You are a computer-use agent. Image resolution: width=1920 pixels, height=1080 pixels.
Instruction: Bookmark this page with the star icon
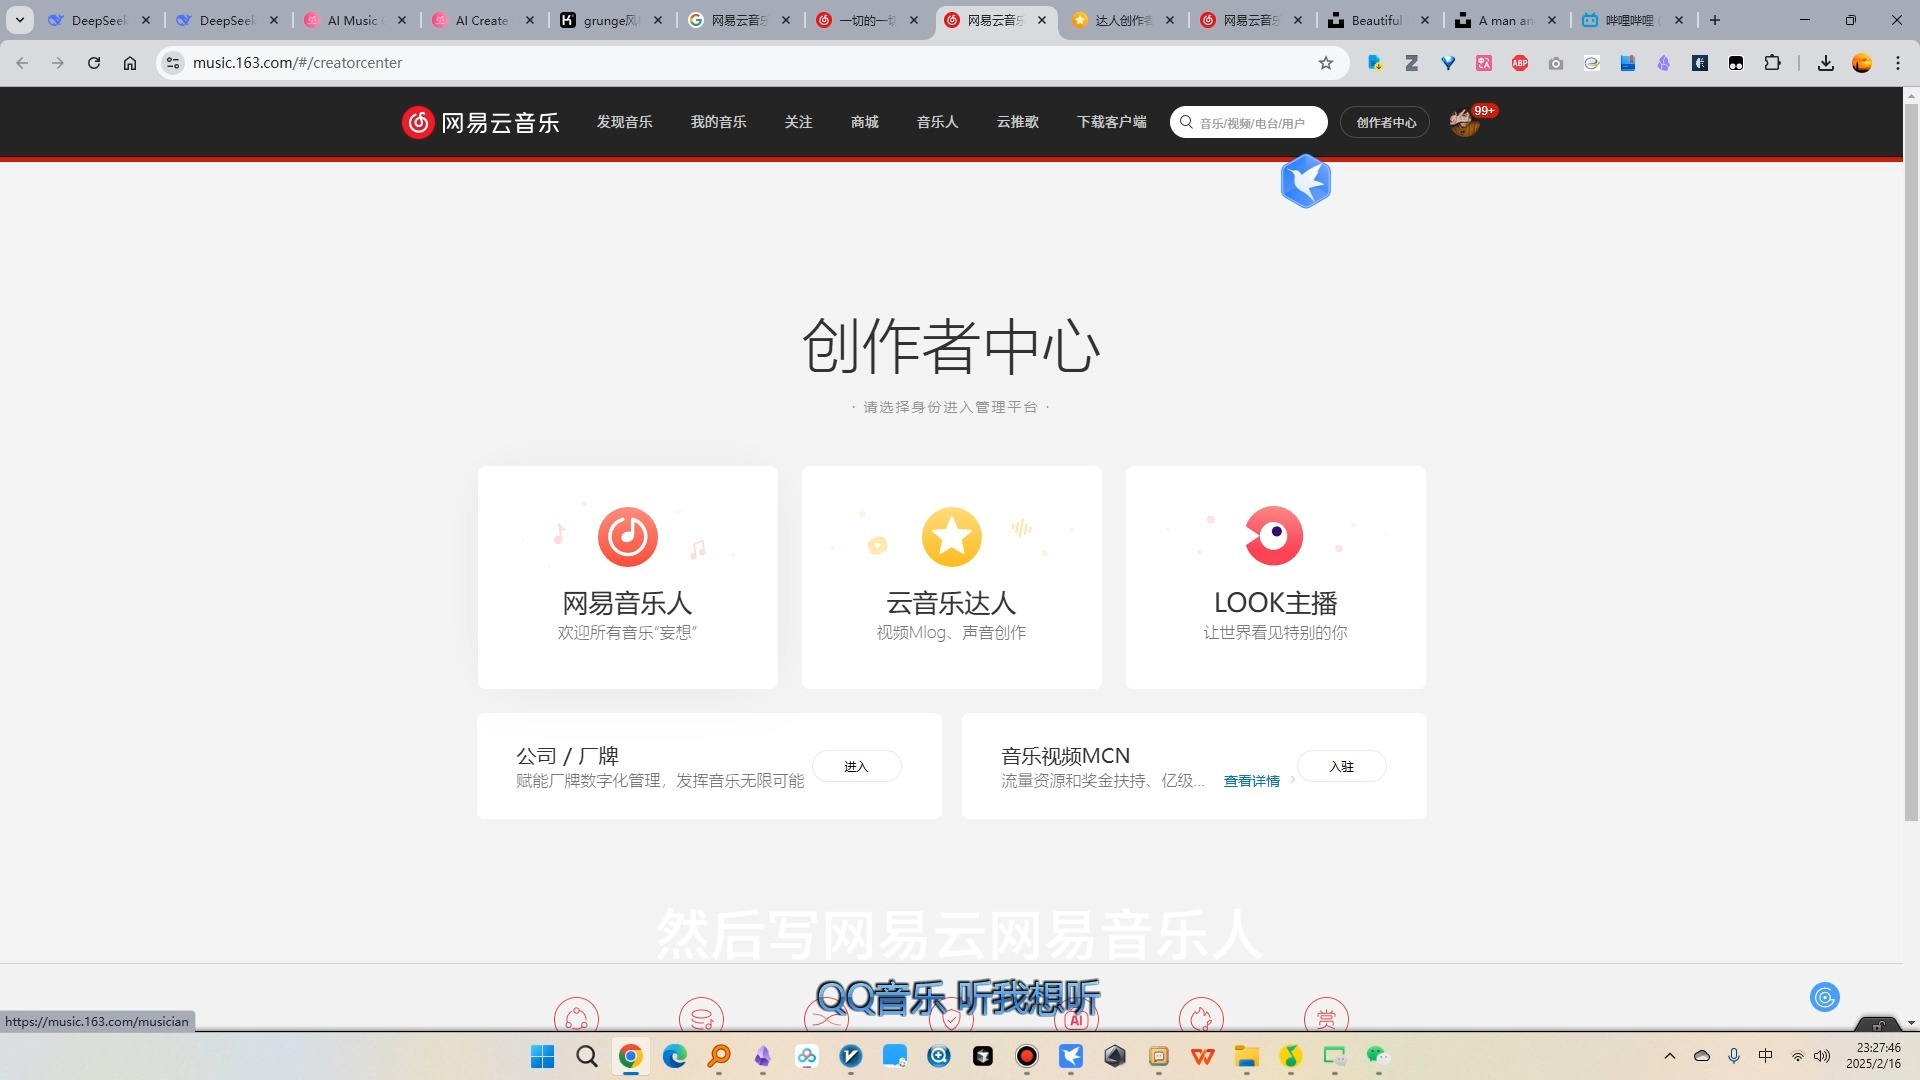pos(1326,63)
